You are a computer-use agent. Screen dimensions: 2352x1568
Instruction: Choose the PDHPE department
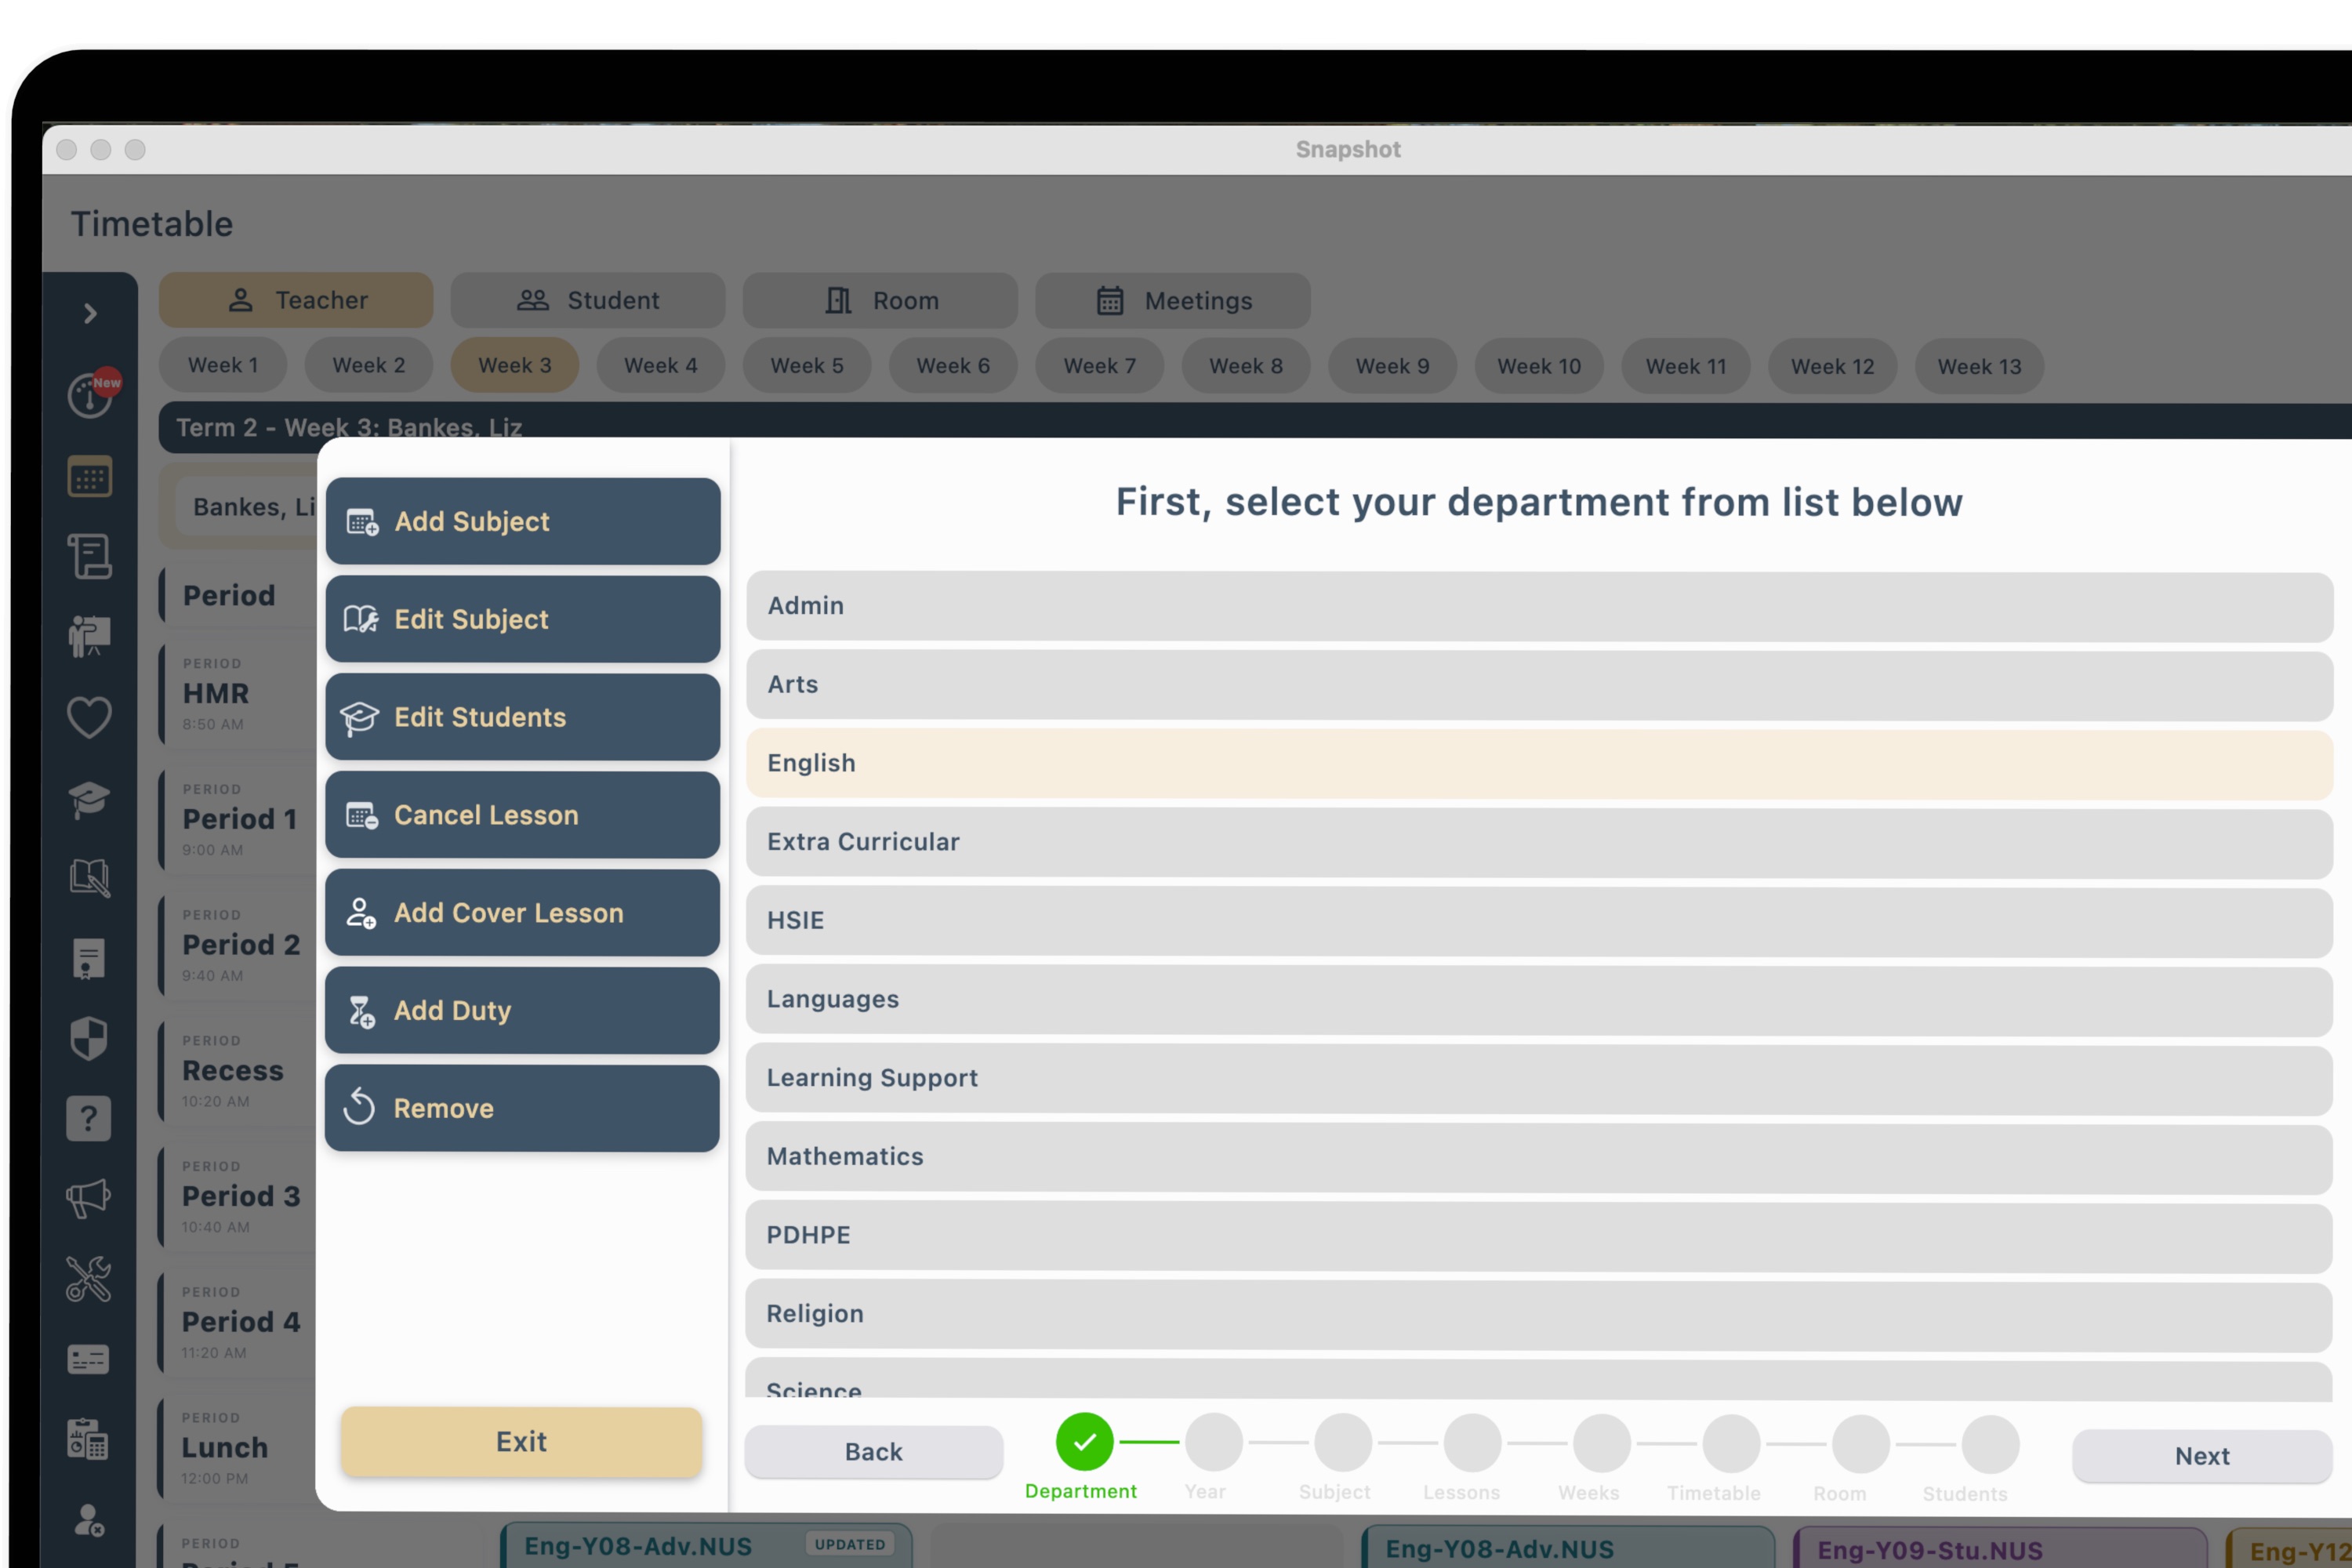(x=1540, y=1236)
